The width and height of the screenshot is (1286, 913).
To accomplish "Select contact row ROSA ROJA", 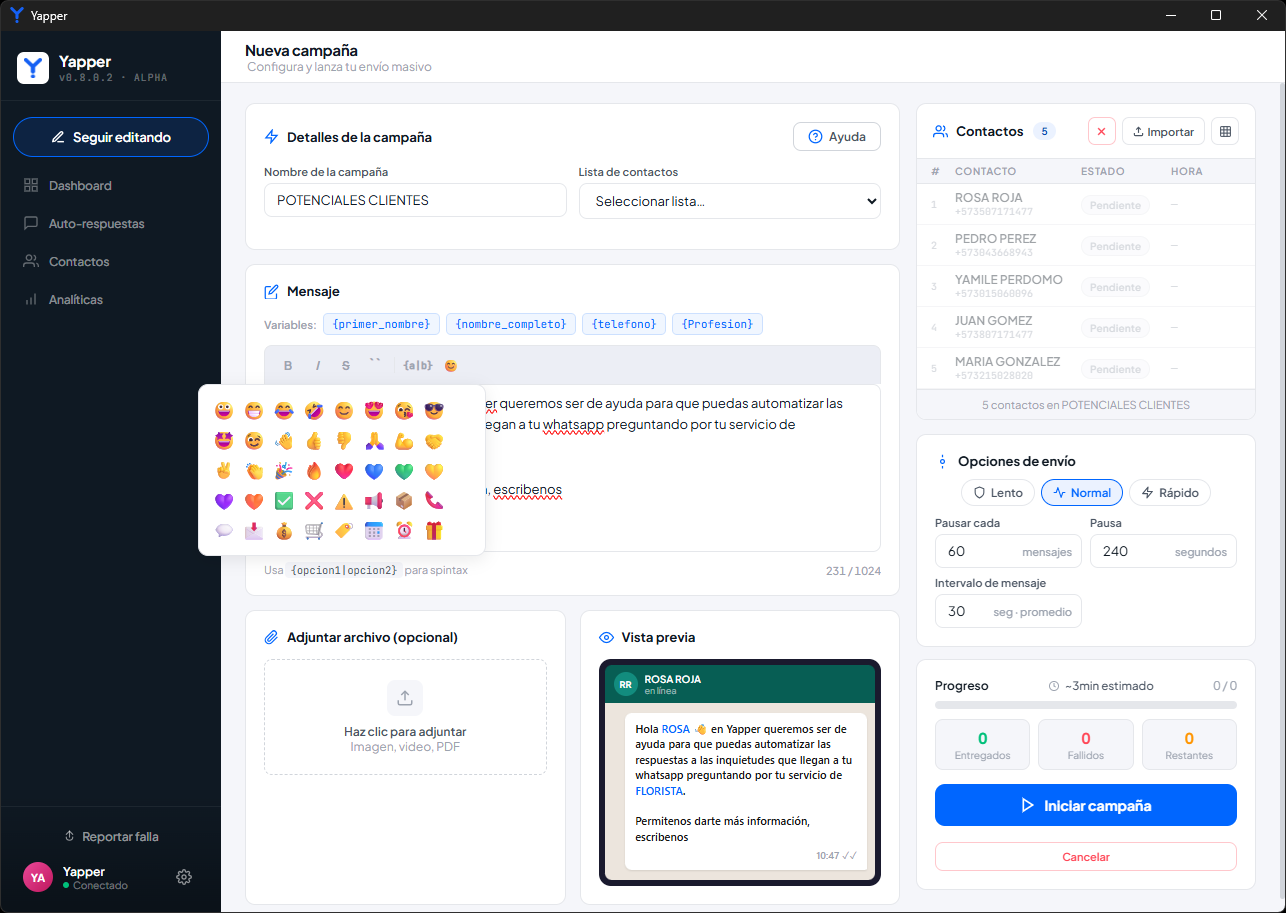I will [x=1086, y=204].
